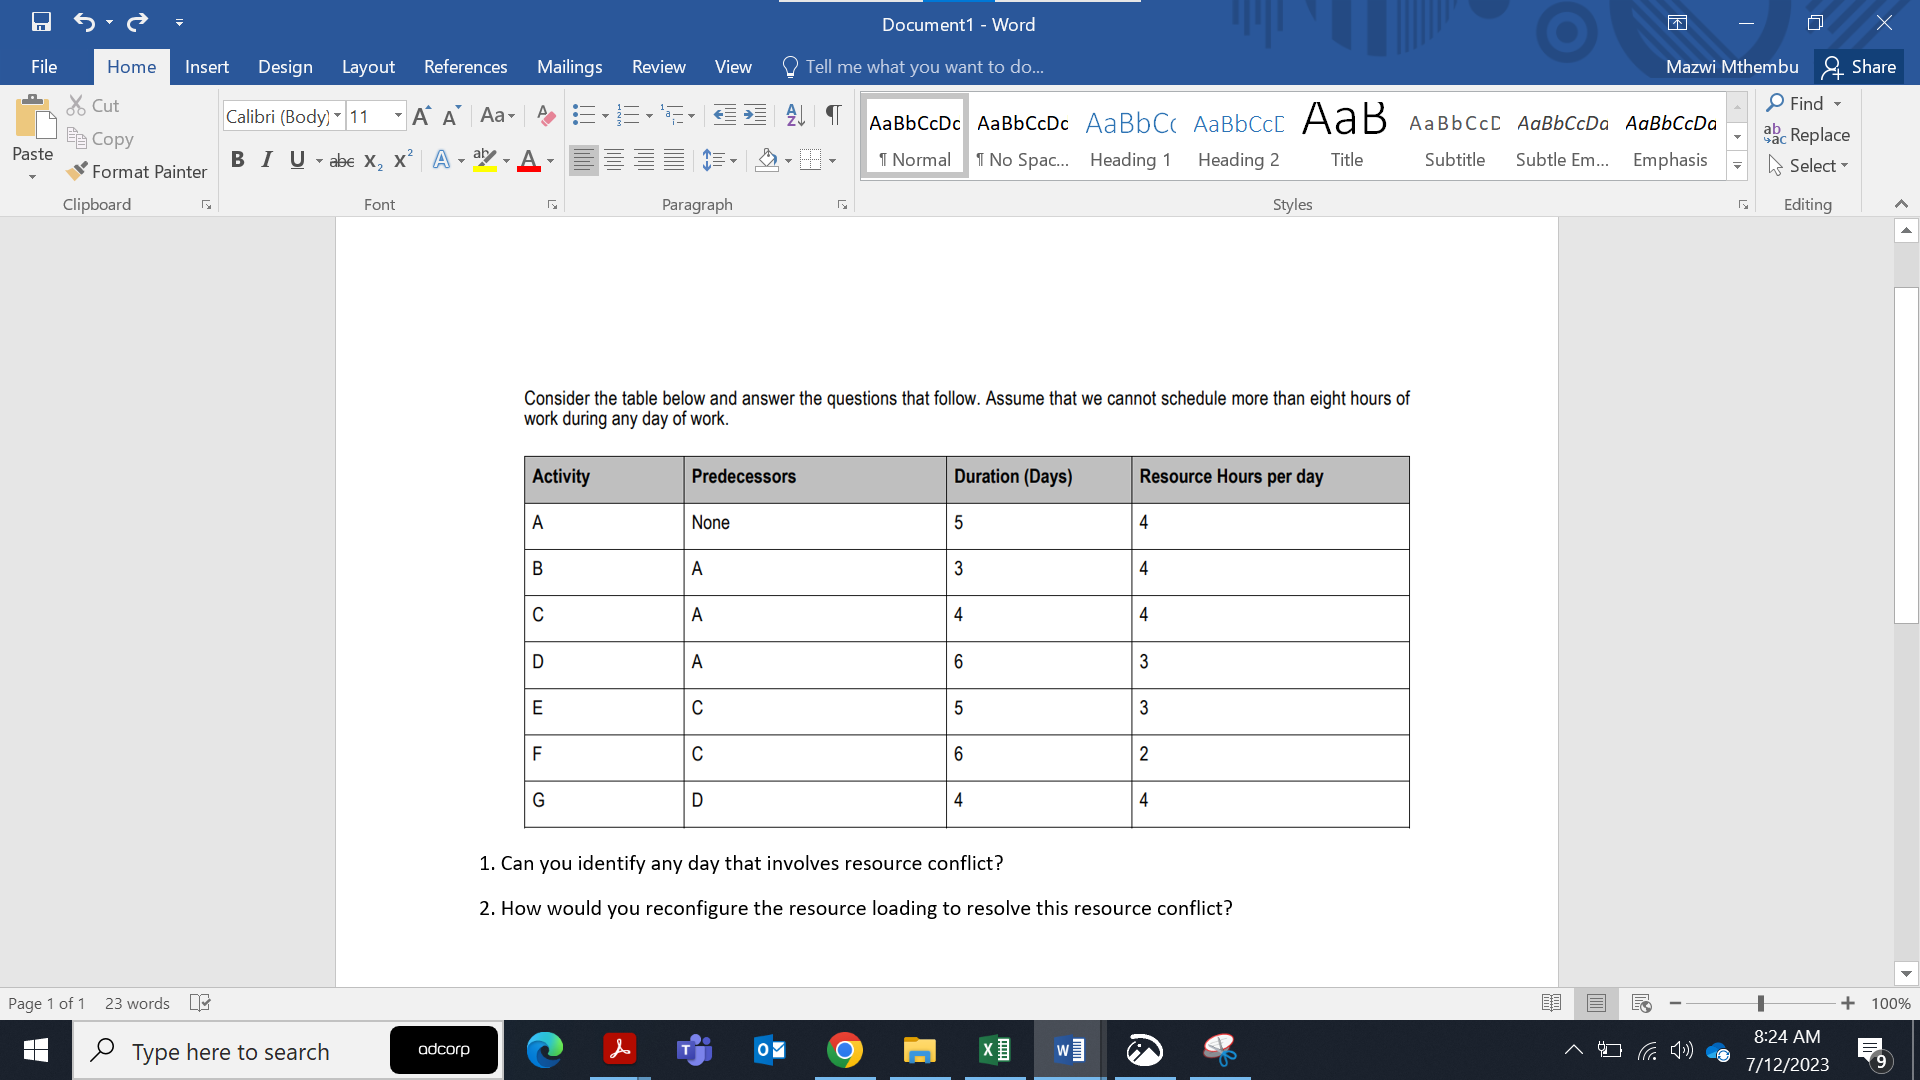1920x1080 pixels.
Task: Enable italic formatting
Action: pyautogui.click(x=266, y=159)
